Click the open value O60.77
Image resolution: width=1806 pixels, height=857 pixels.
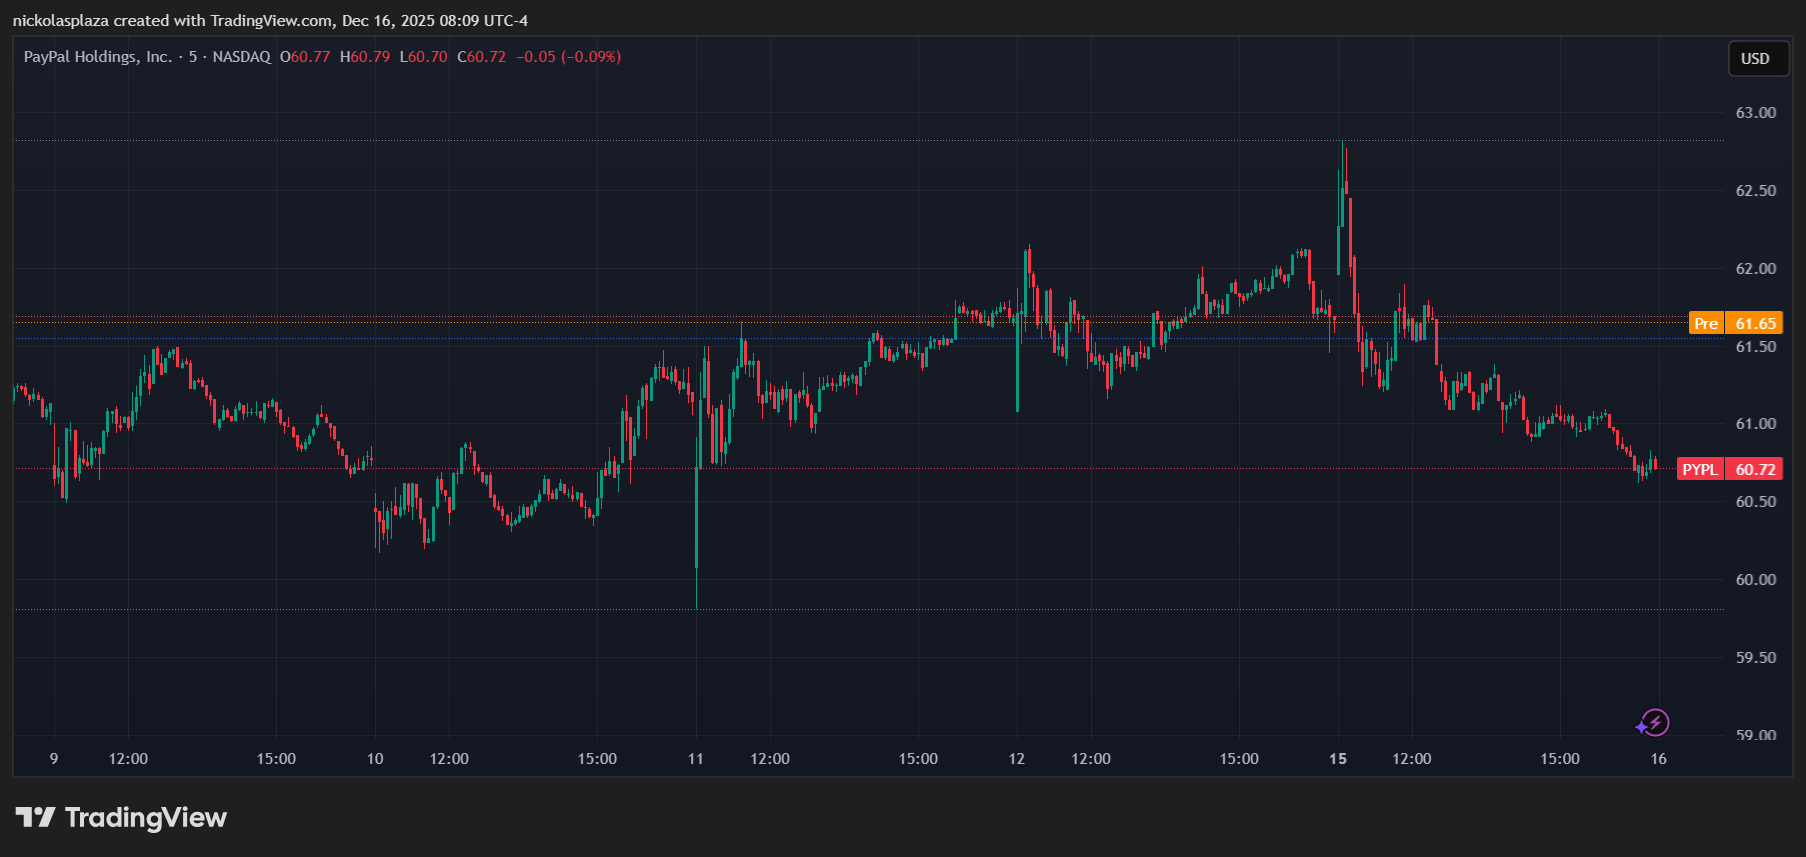[x=305, y=57]
